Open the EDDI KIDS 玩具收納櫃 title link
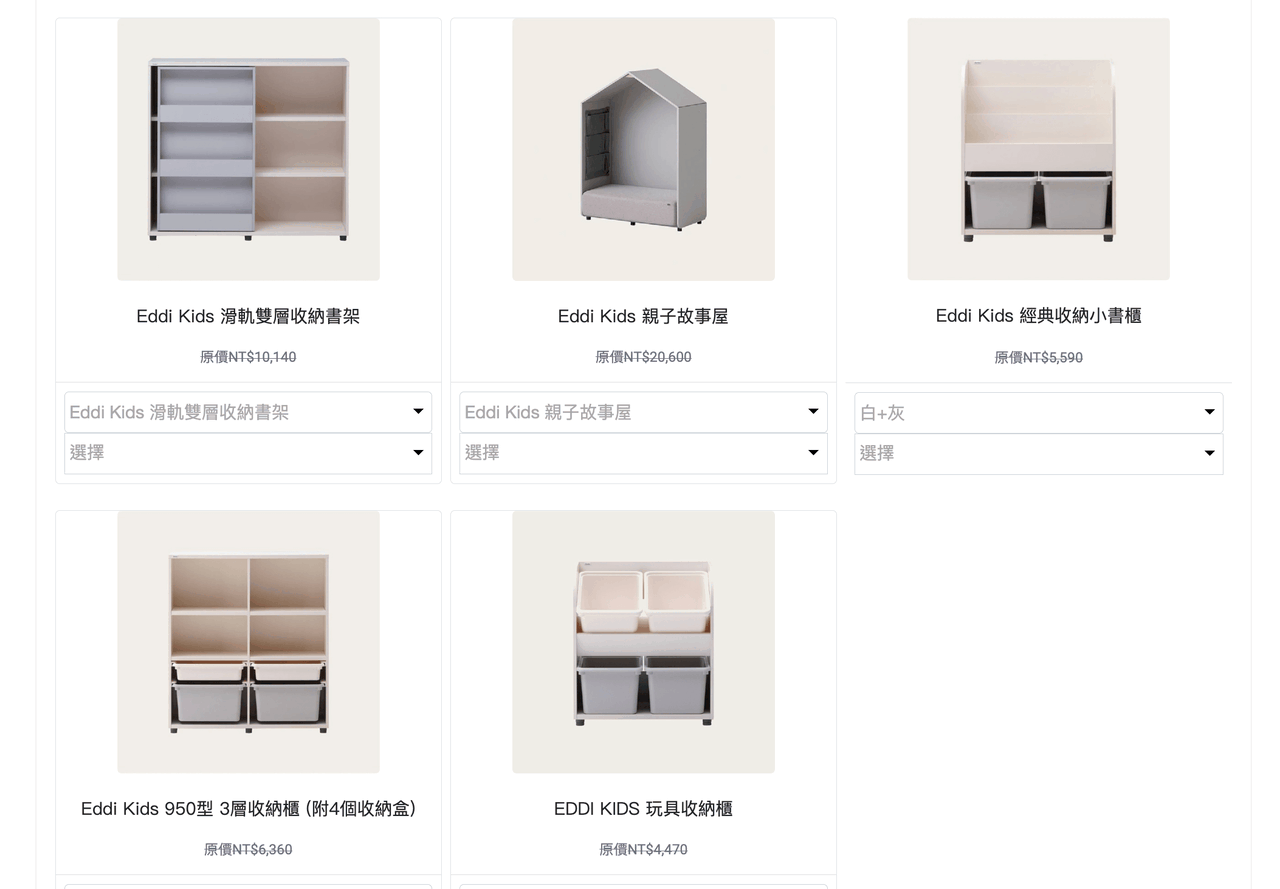 [x=643, y=809]
